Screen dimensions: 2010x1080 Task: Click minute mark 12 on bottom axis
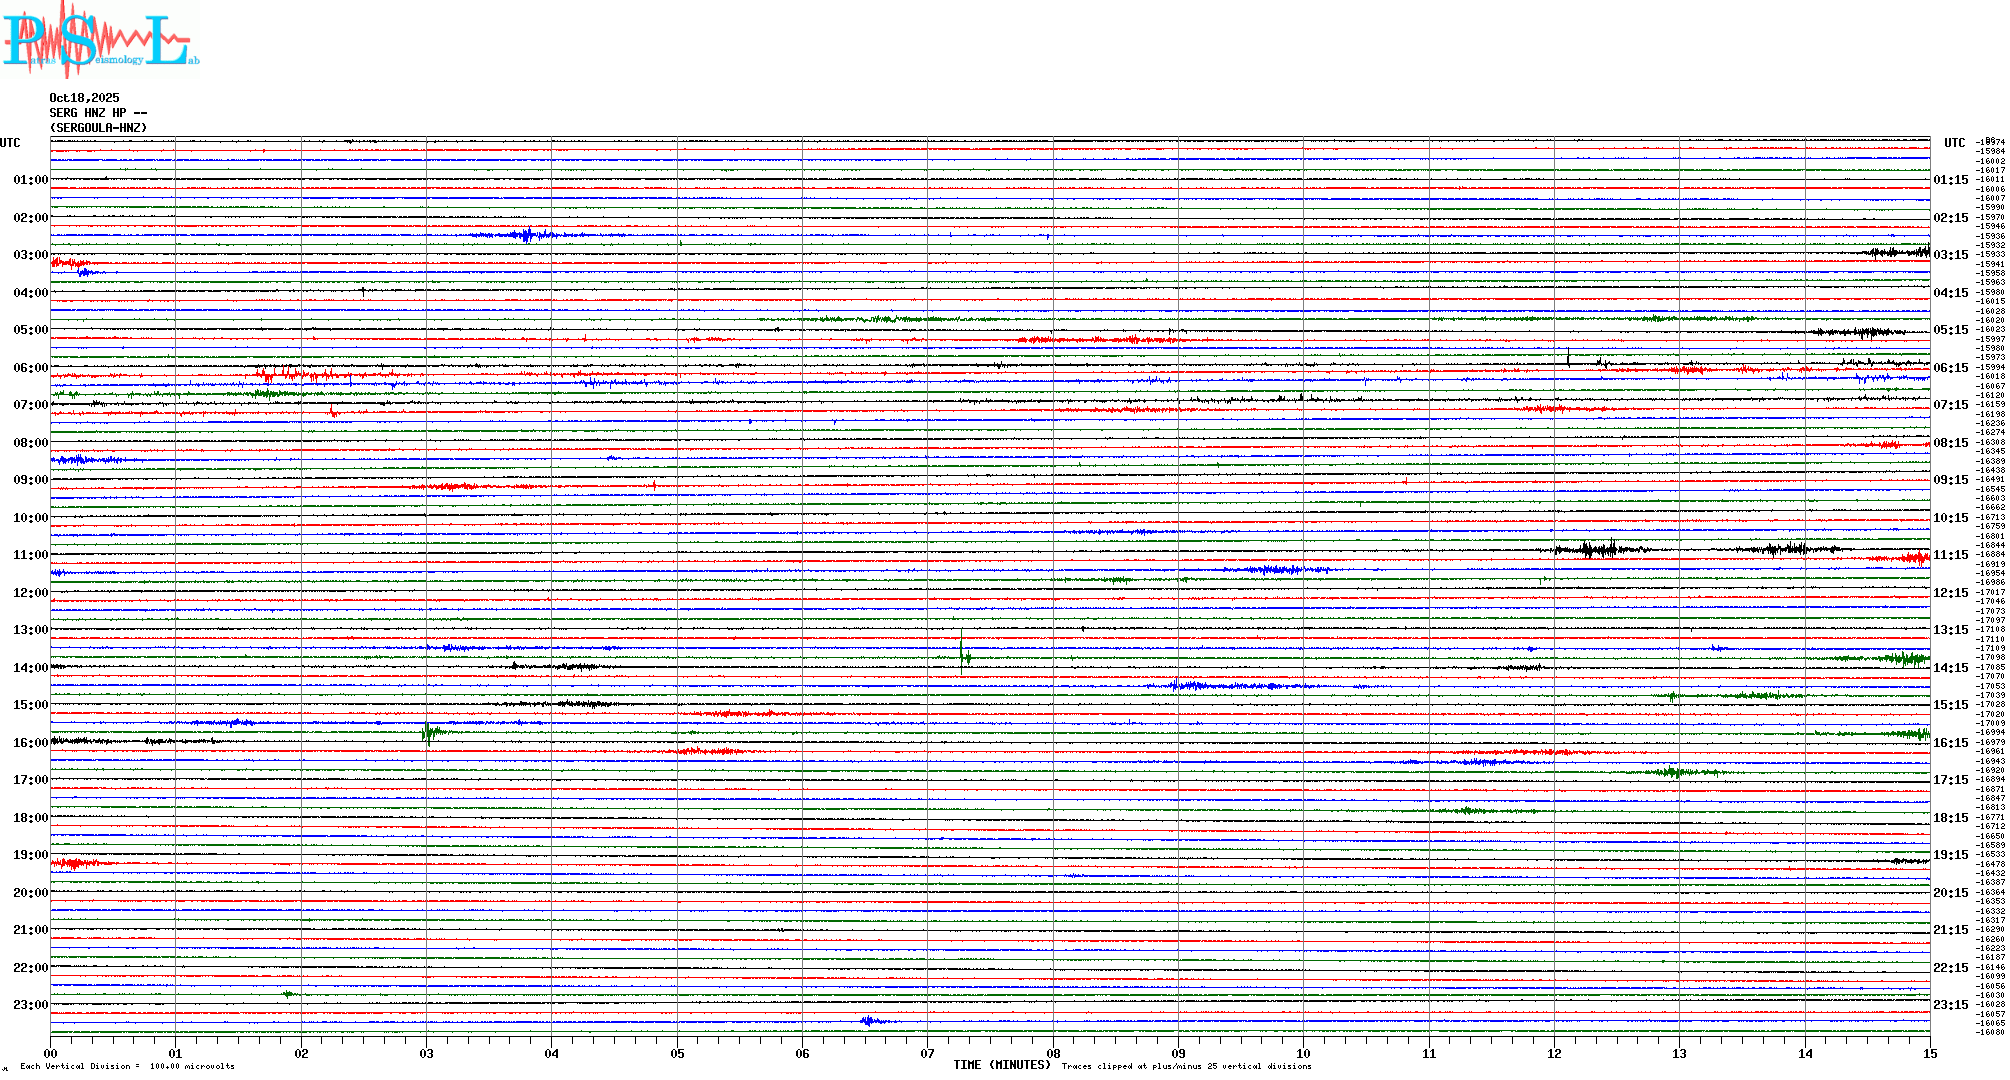(x=1554, y=1053)
